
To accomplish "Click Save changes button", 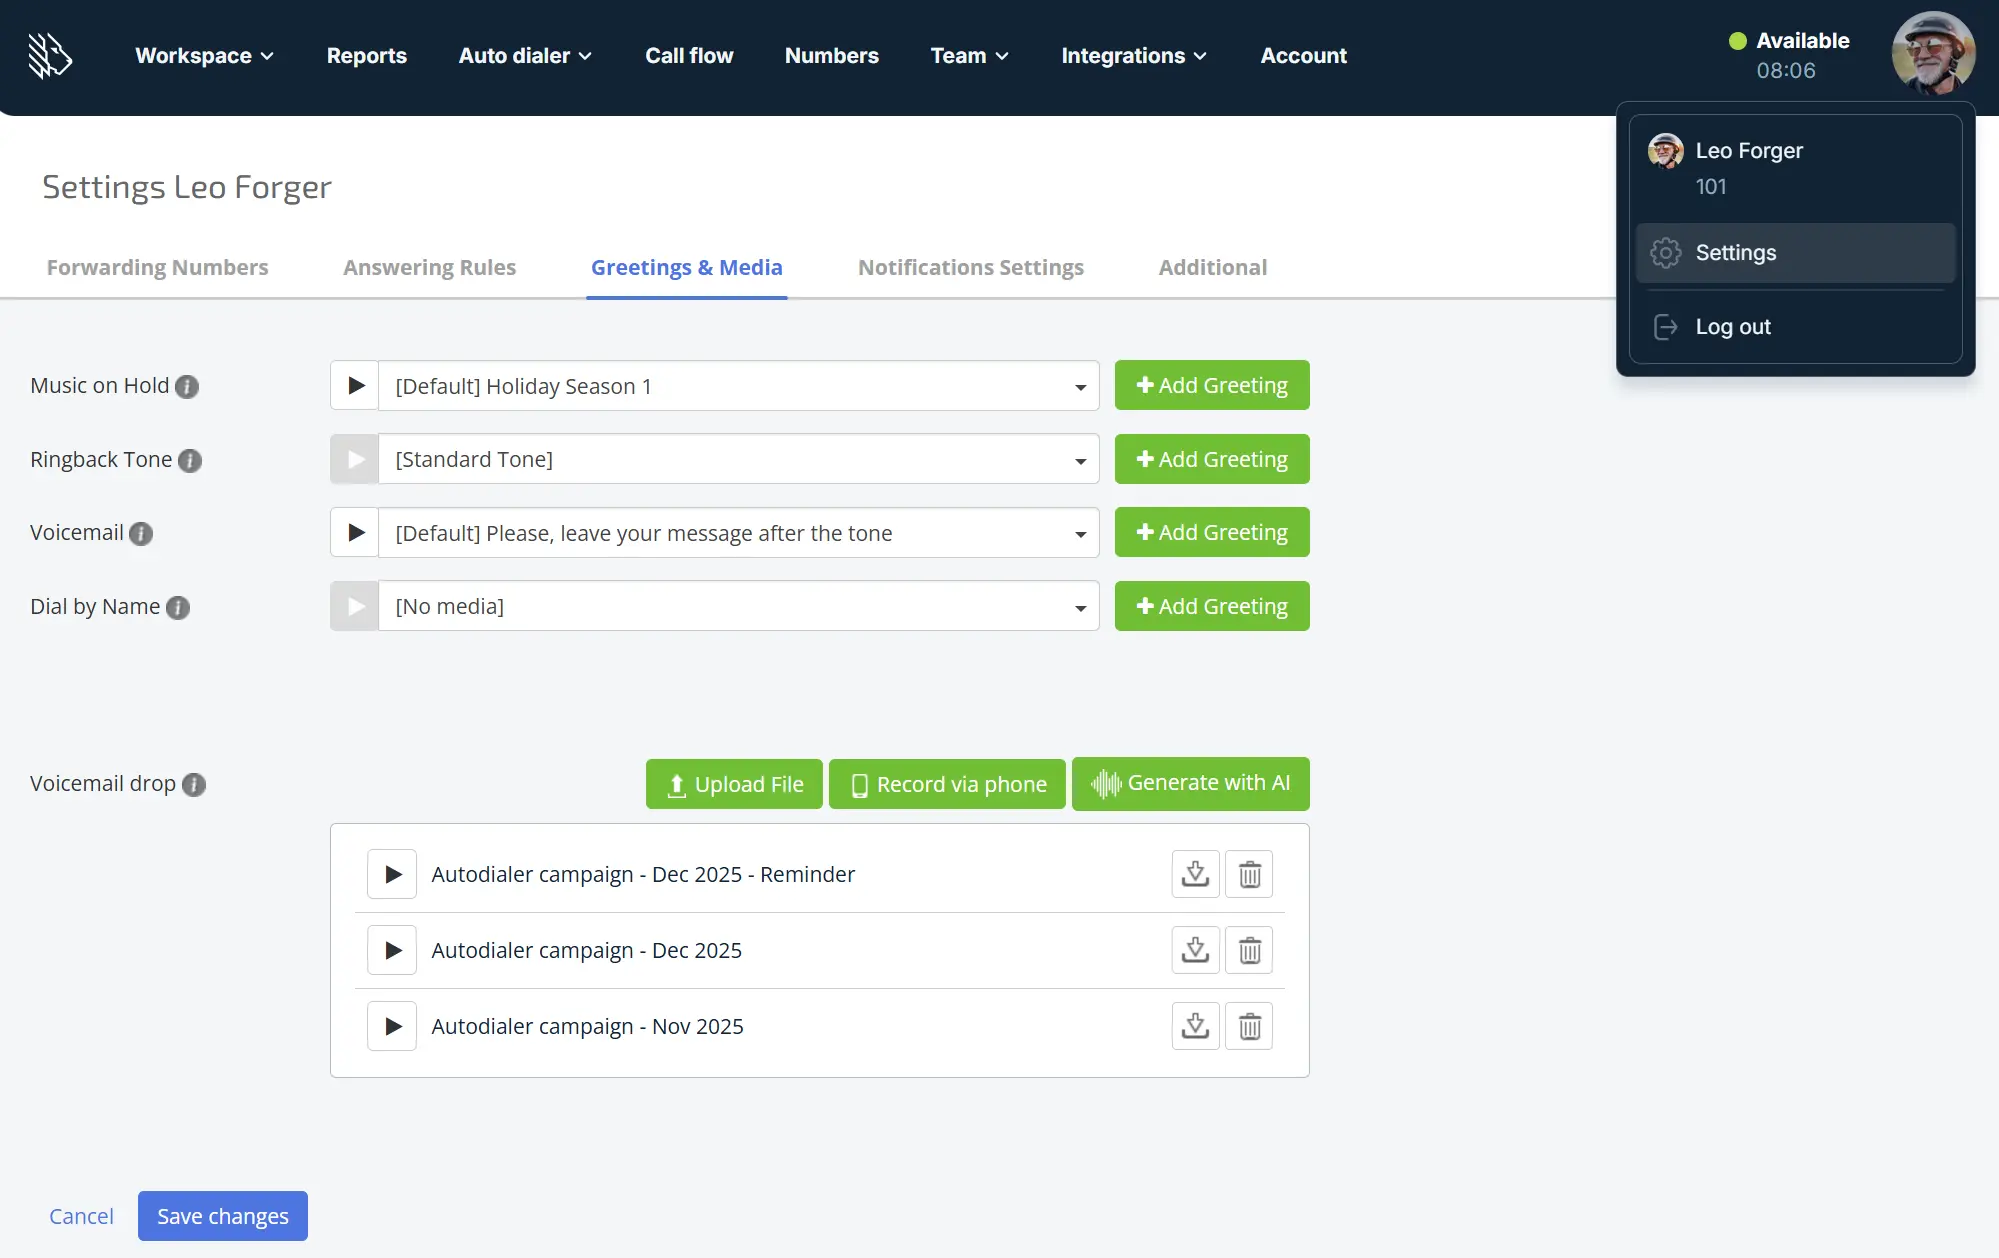I will click(222, 1216).
